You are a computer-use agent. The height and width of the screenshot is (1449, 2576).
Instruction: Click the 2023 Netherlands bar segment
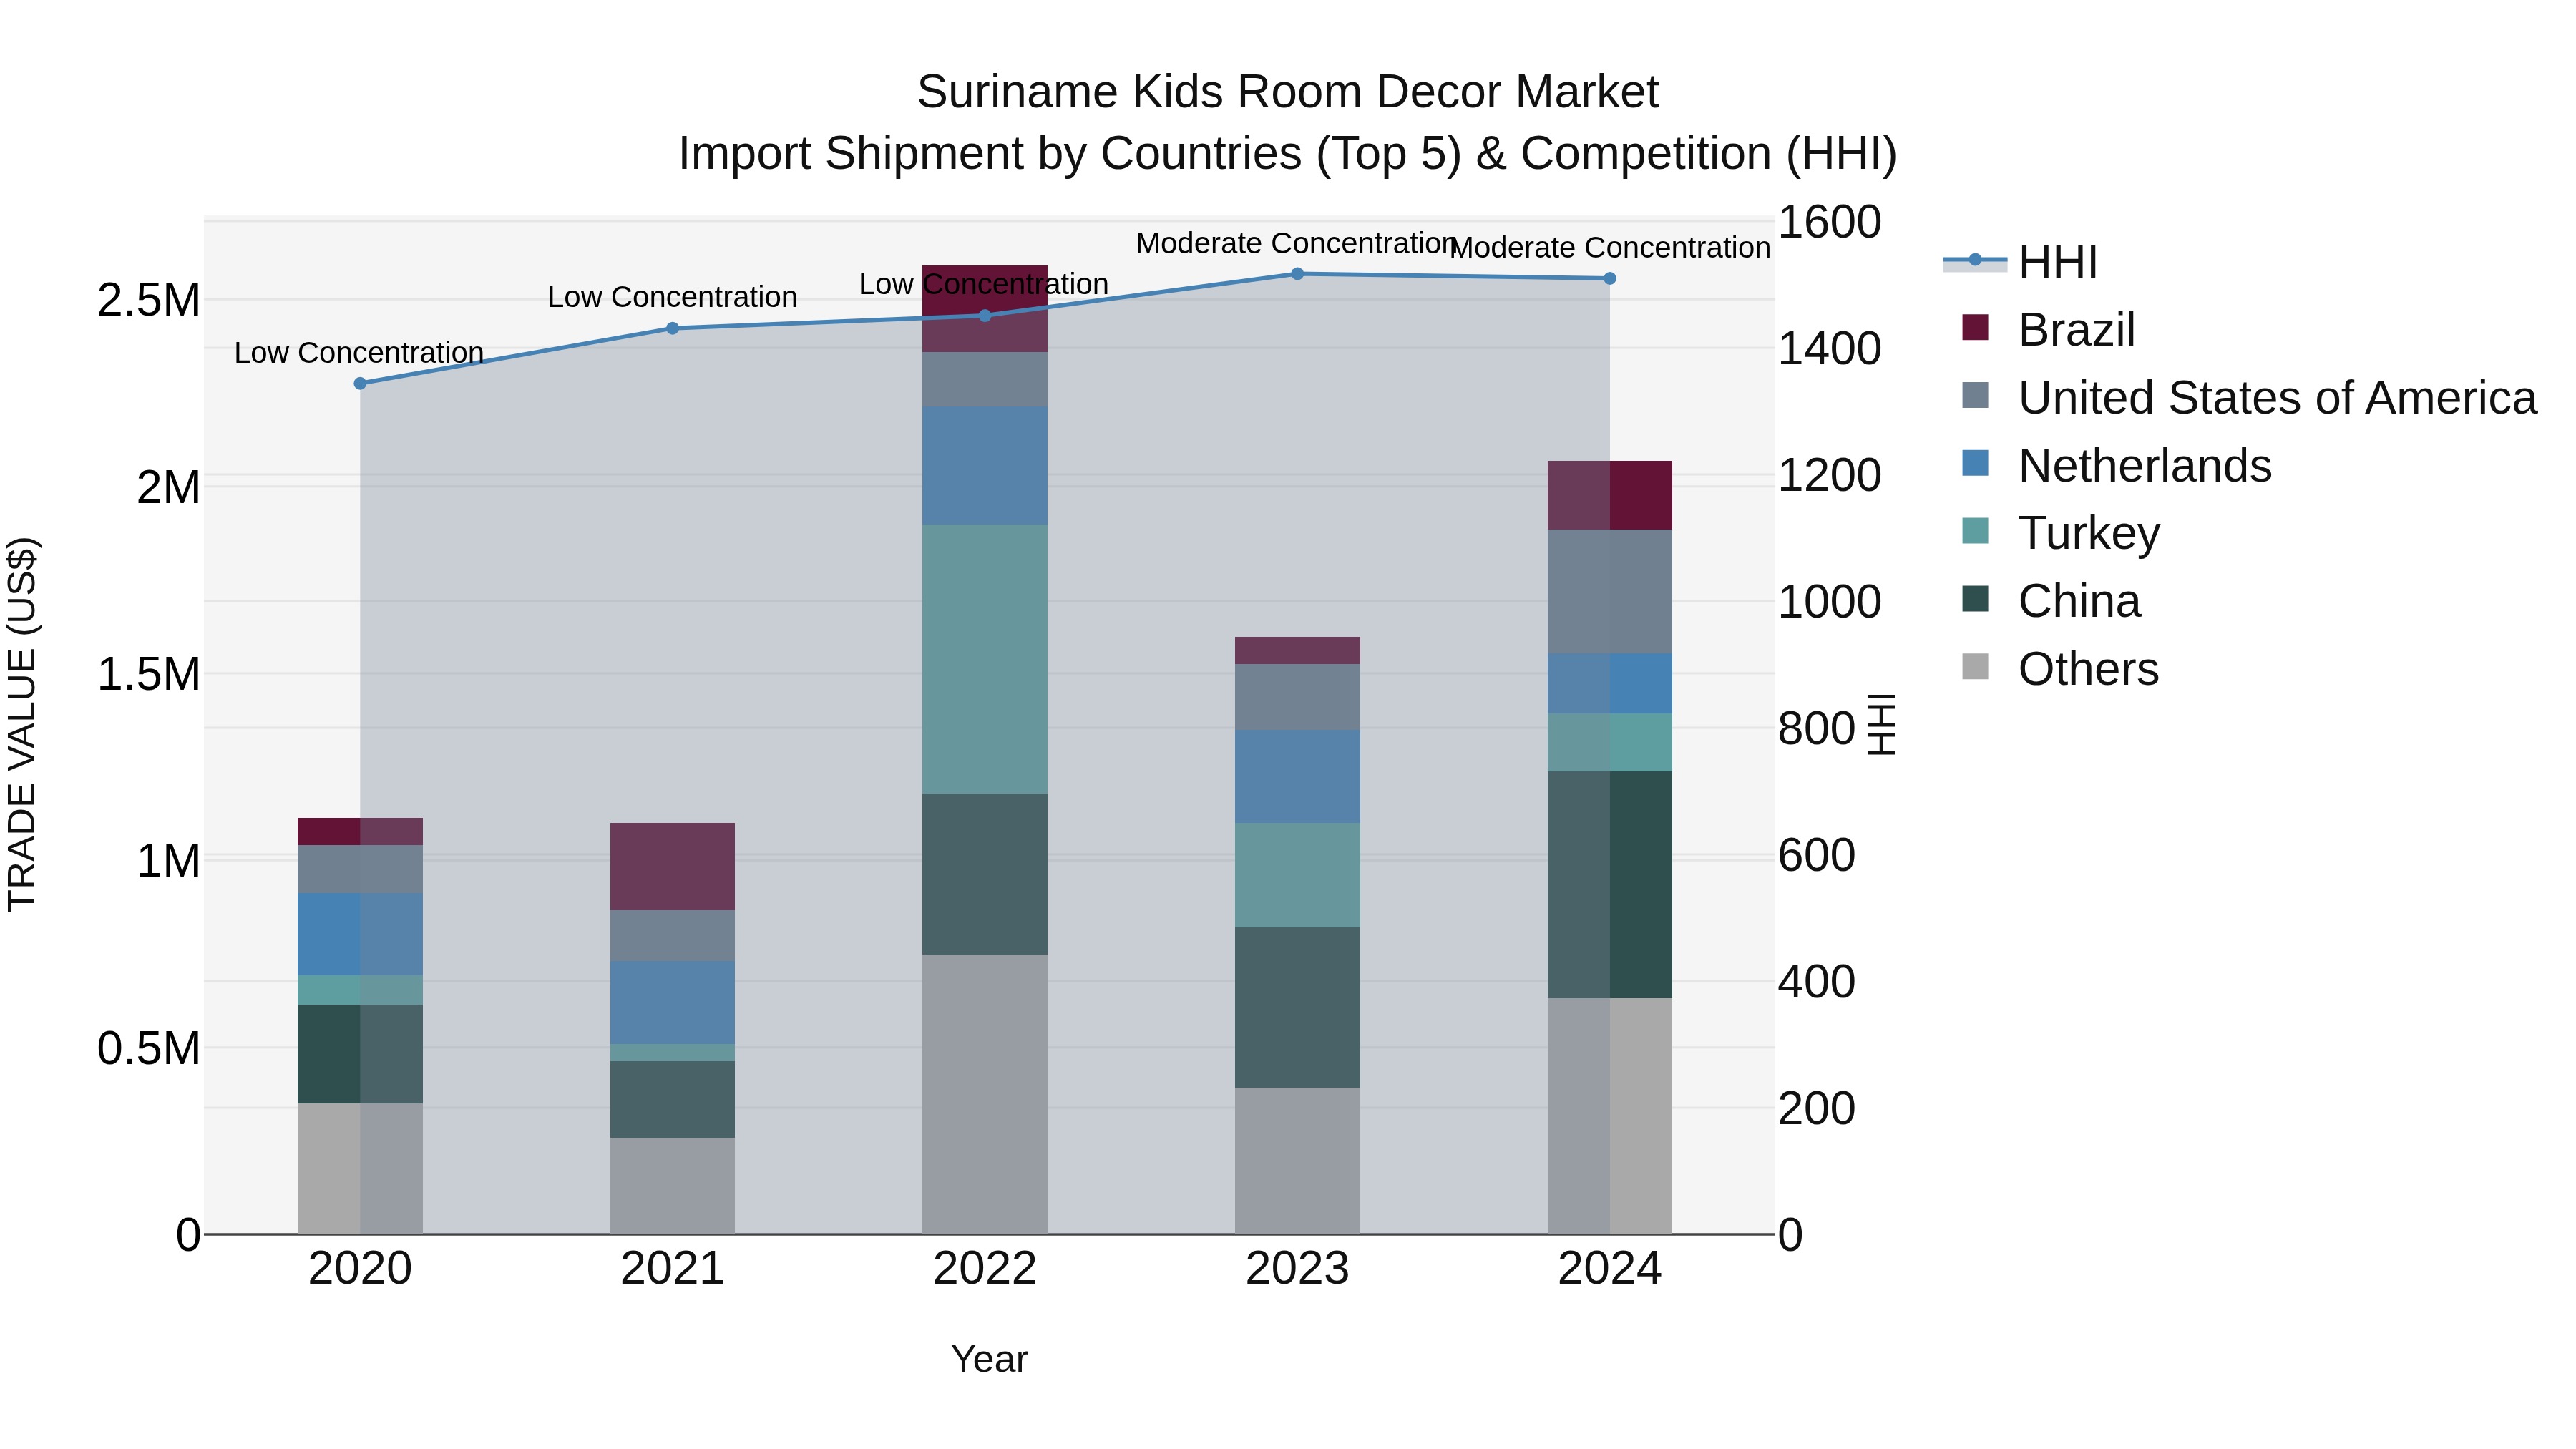(1297, 777)
